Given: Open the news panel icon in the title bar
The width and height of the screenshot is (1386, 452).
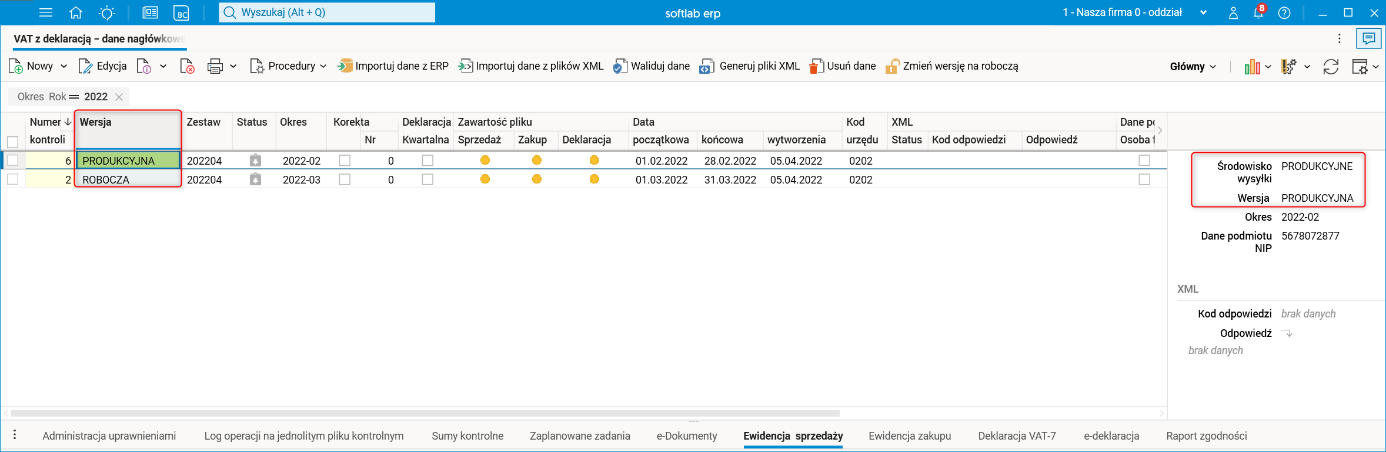Looking at the screenshot, I should click(151, 13).
